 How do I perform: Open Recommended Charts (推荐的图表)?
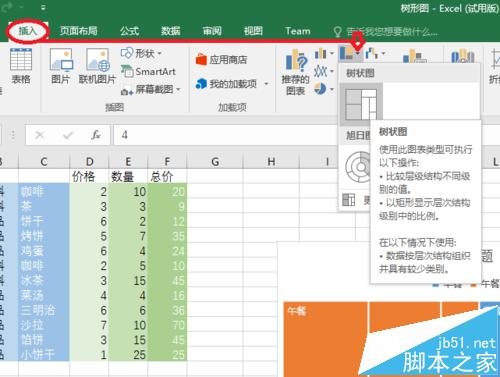295,71
